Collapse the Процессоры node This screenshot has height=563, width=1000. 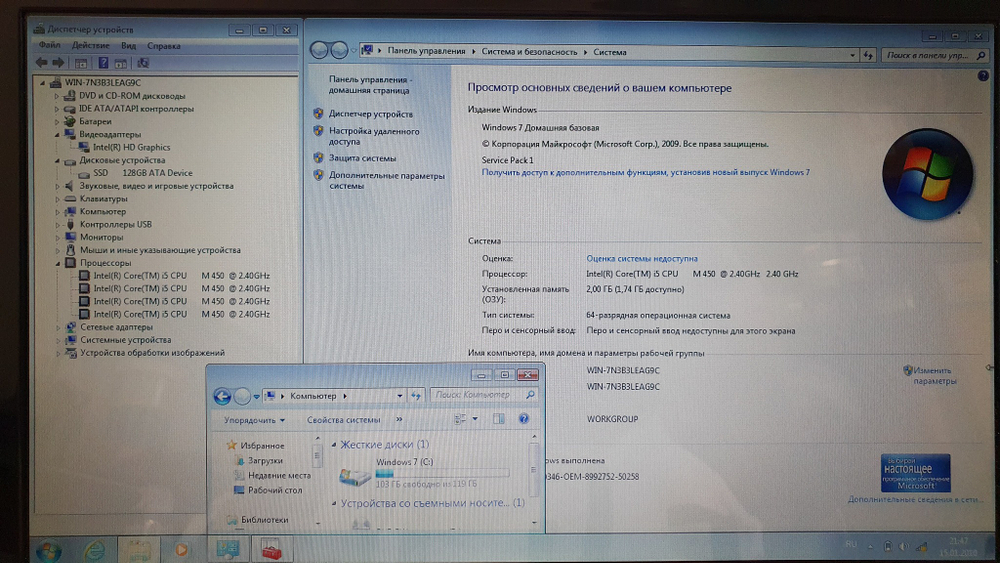pyautogui.click(x=57, y=263)
